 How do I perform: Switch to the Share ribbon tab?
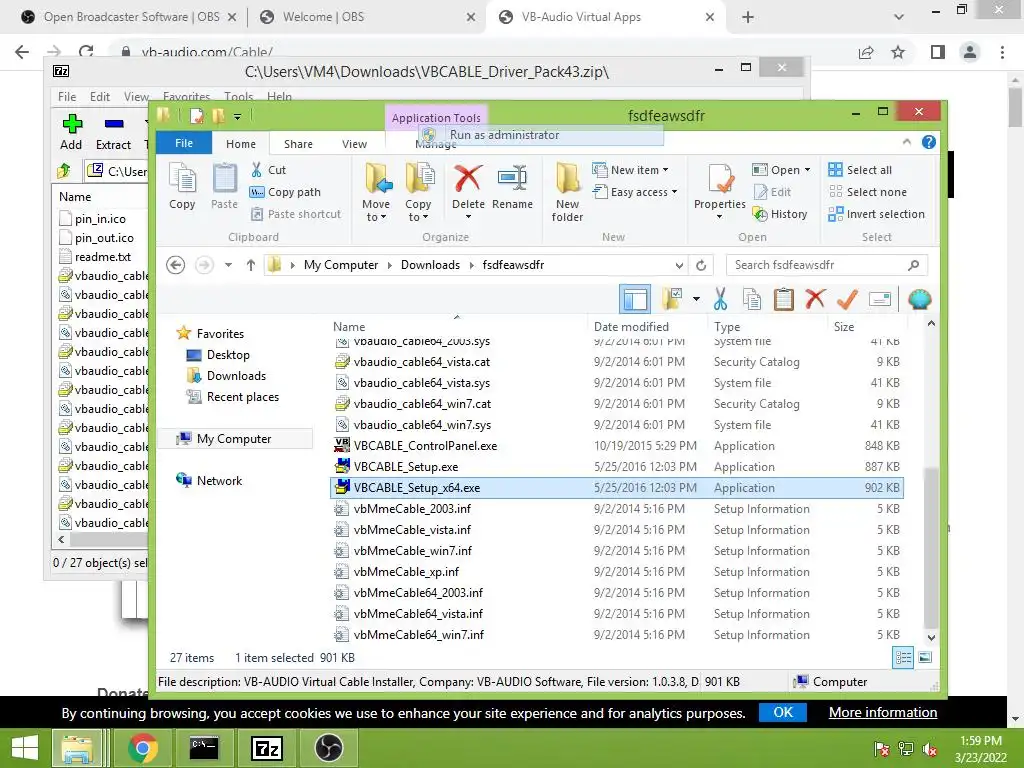(x=298, y=144)
